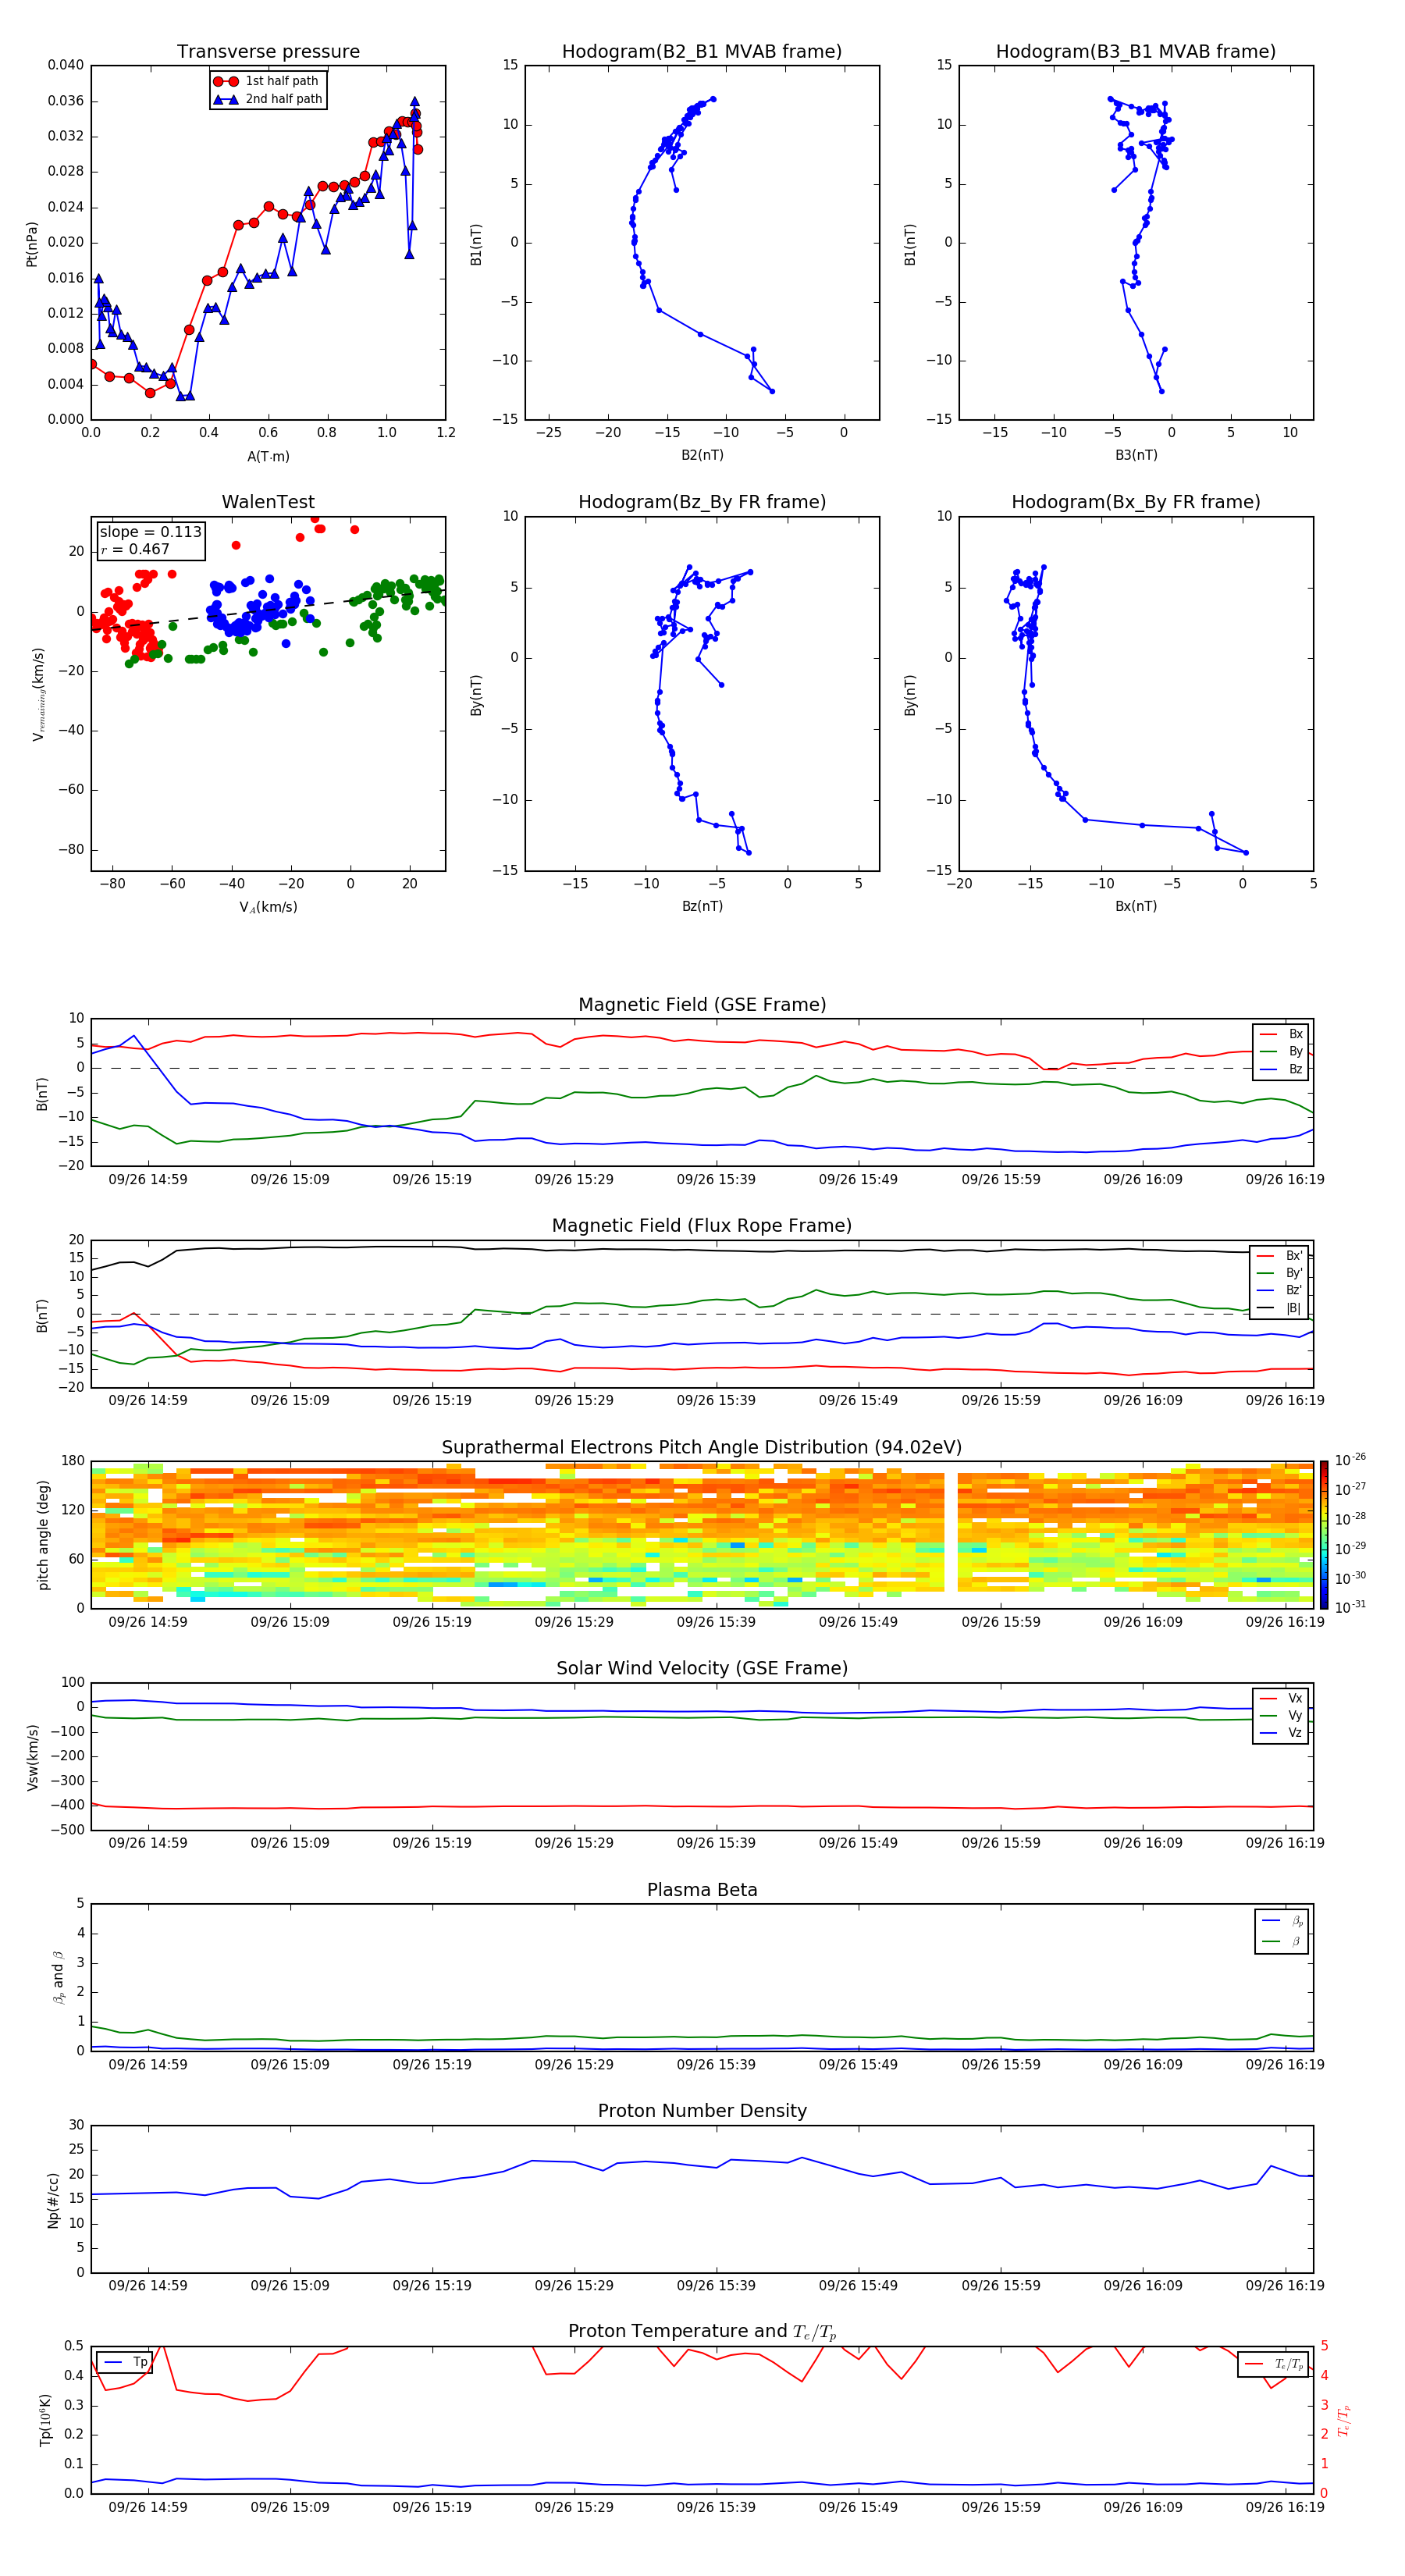Image resolution: width=1405 pixels, height=2576 pixels.
Task: Select Bx in the GSE frame legend
Action: pyautogui.click(x=1281, y=1034)
